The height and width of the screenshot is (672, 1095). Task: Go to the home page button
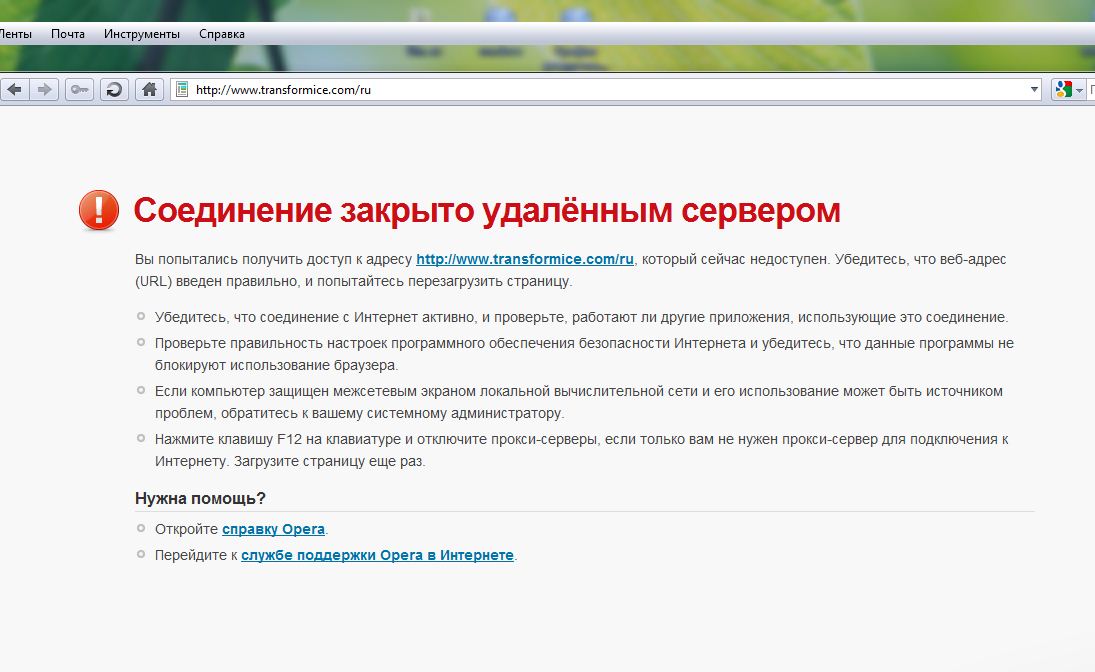149,89
